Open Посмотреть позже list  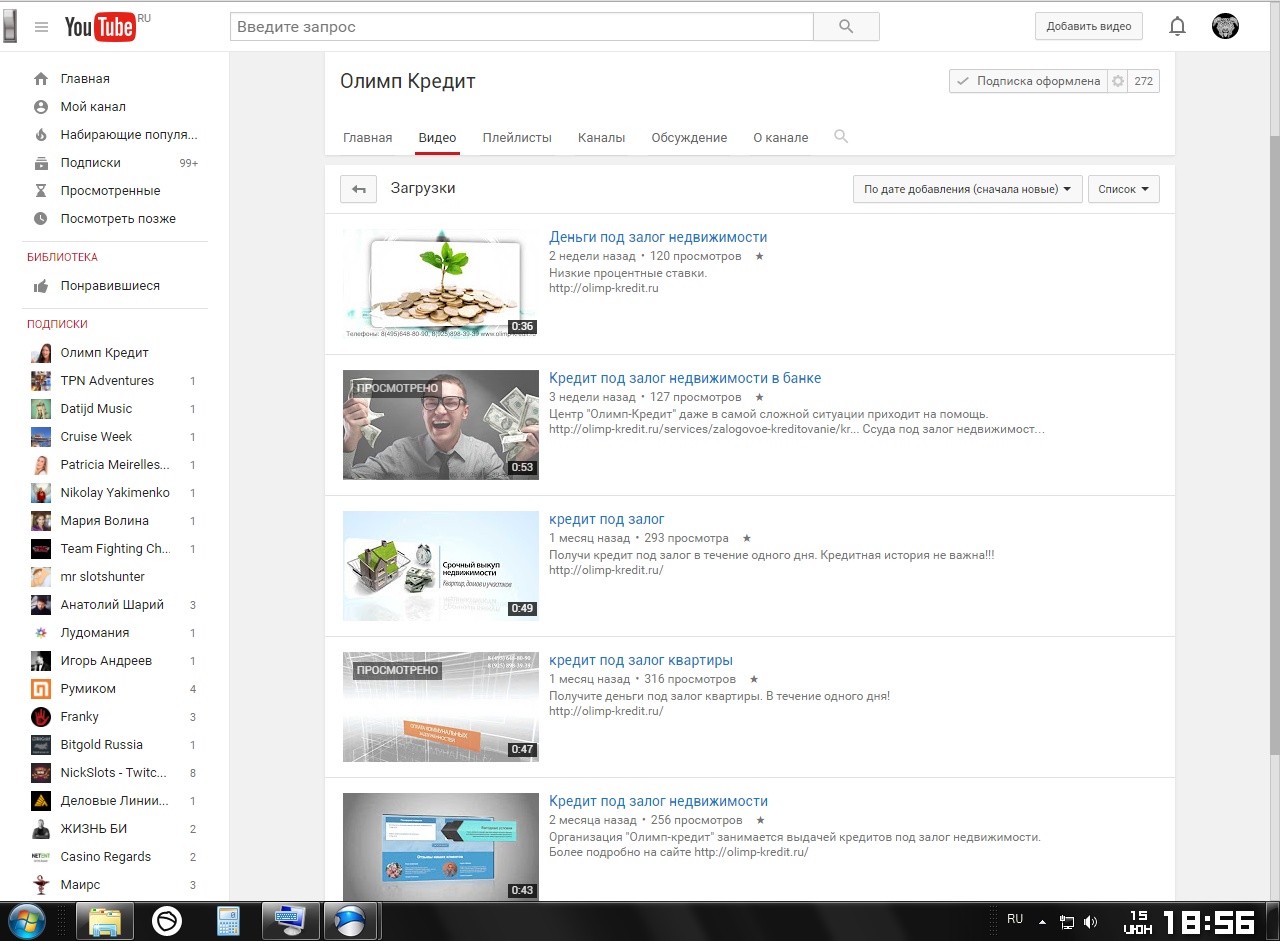pos(118,219)
